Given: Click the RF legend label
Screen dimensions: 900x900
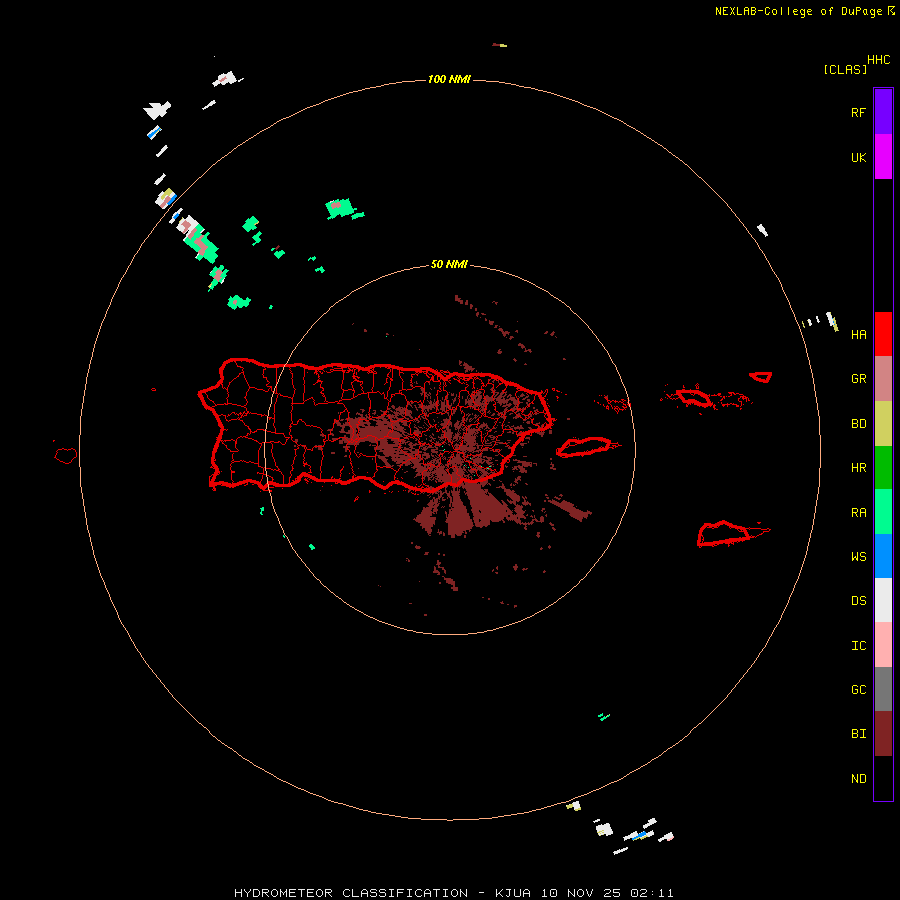Looking at the screenshot, I should tap(858, 112).
